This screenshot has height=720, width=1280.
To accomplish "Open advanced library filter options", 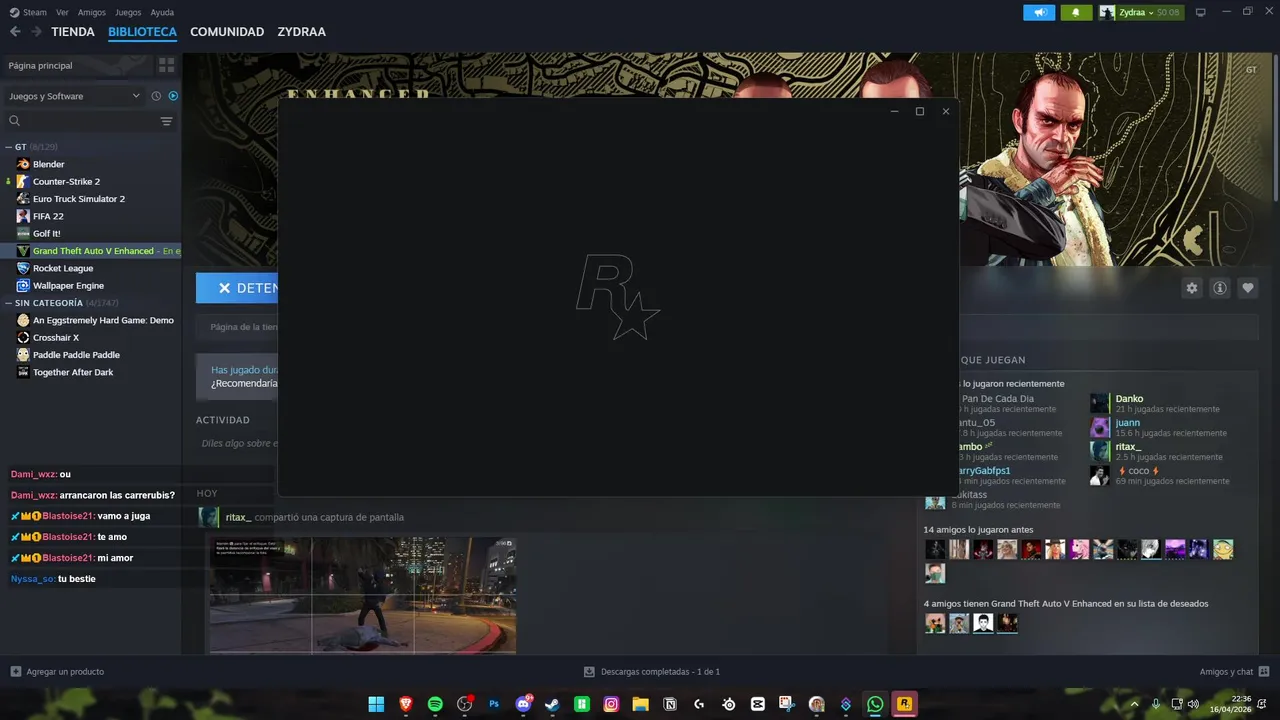I will [x=167, y=121].
